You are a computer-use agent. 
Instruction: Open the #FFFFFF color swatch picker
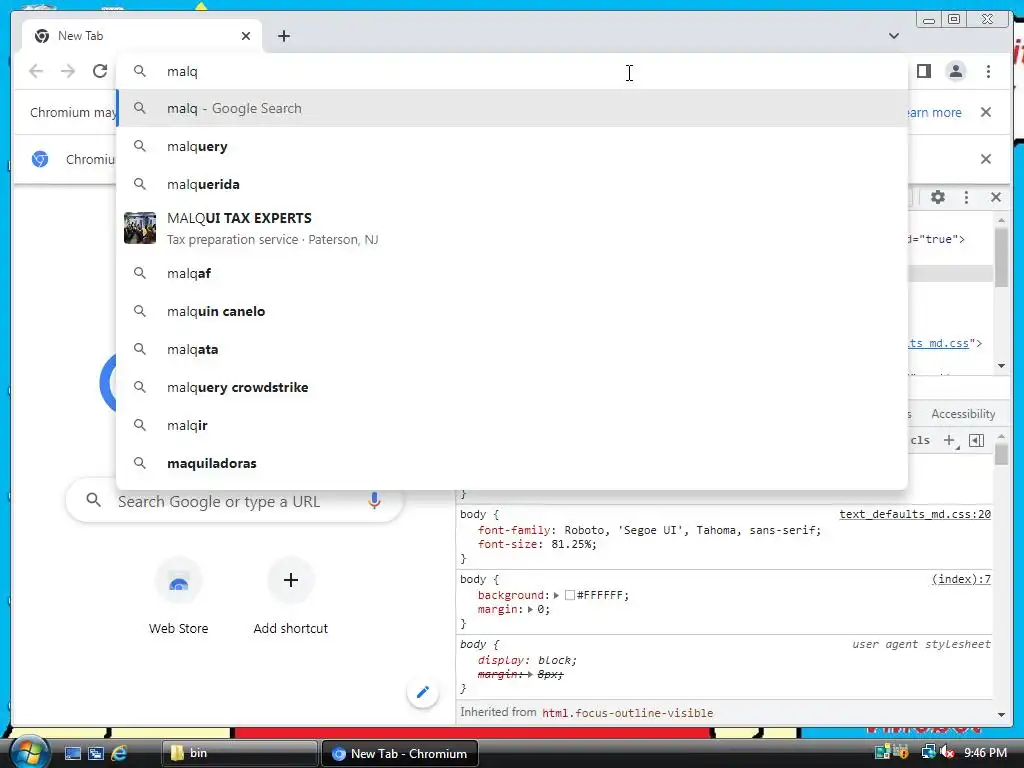tap(570, 595)
